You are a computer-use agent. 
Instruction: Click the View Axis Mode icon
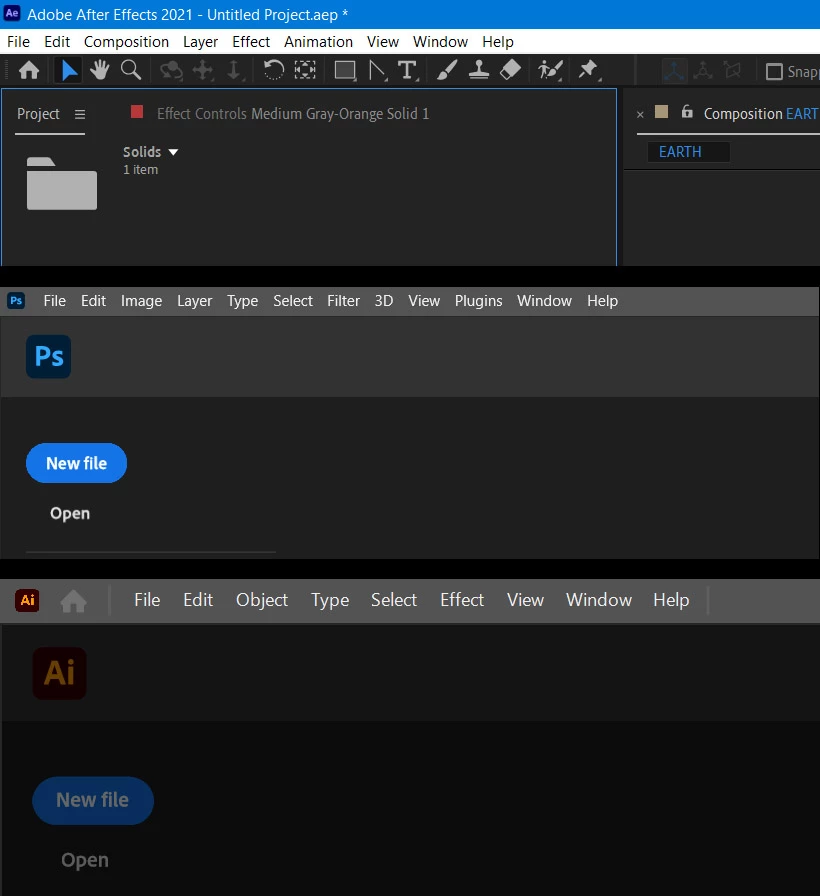(x=732, y=71)
